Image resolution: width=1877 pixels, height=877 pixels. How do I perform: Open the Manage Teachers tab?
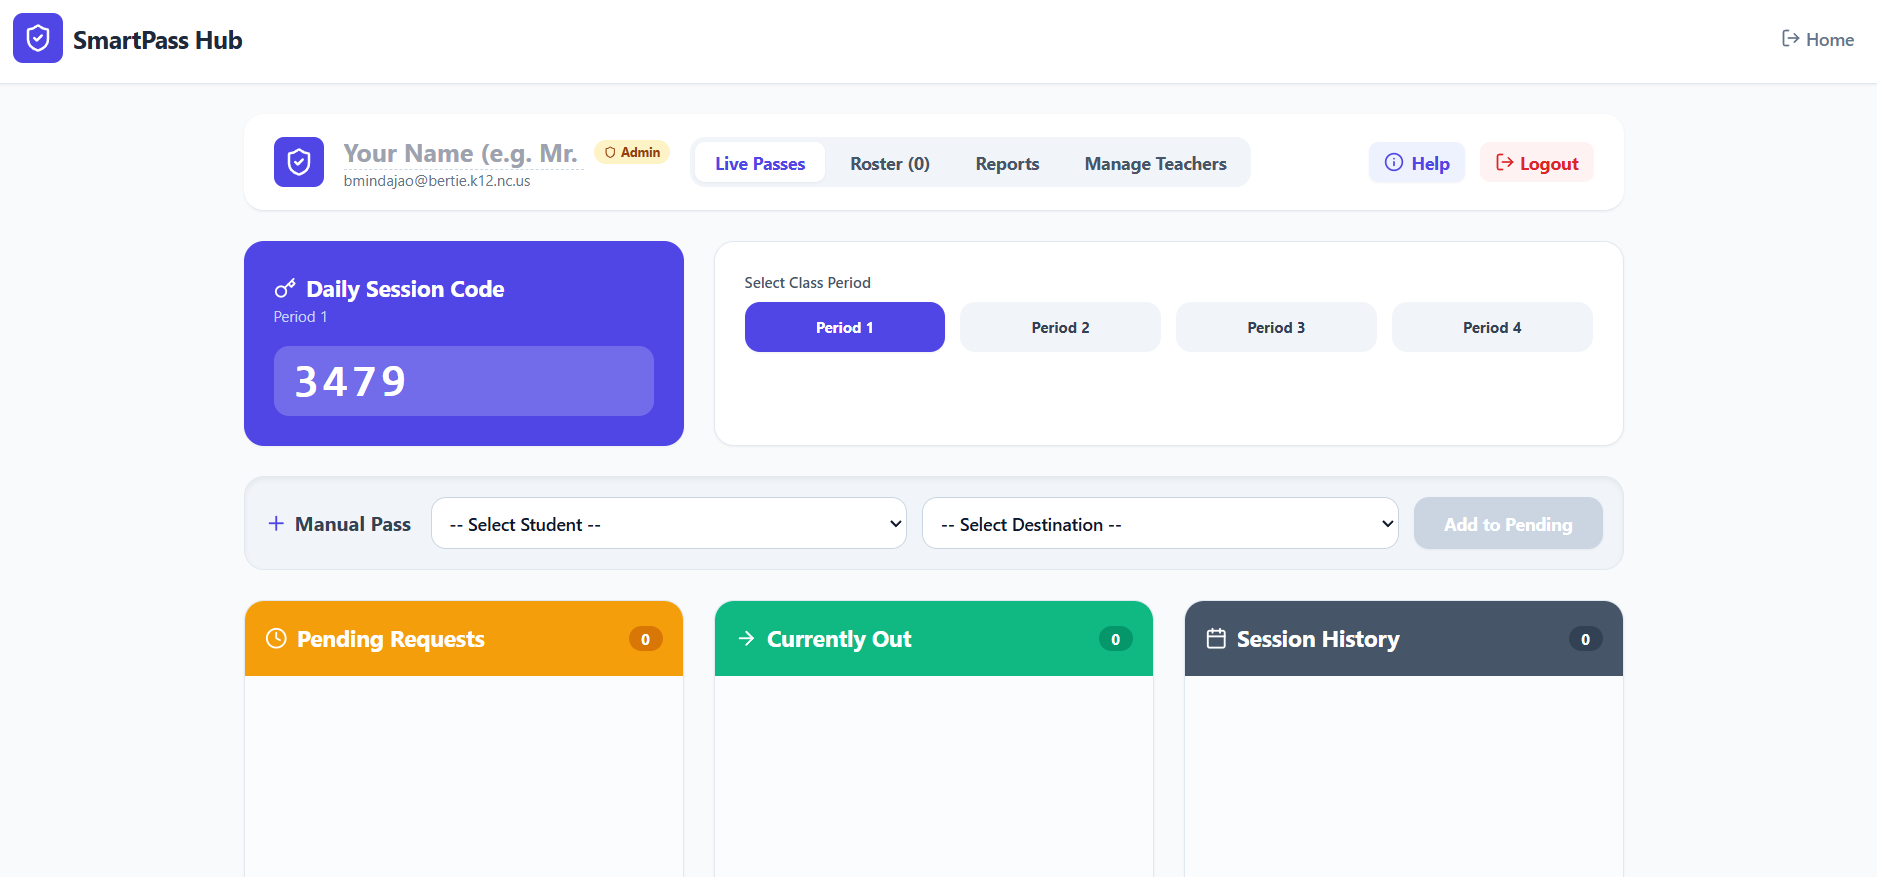pyautogui.click(x=1155, y=163)
